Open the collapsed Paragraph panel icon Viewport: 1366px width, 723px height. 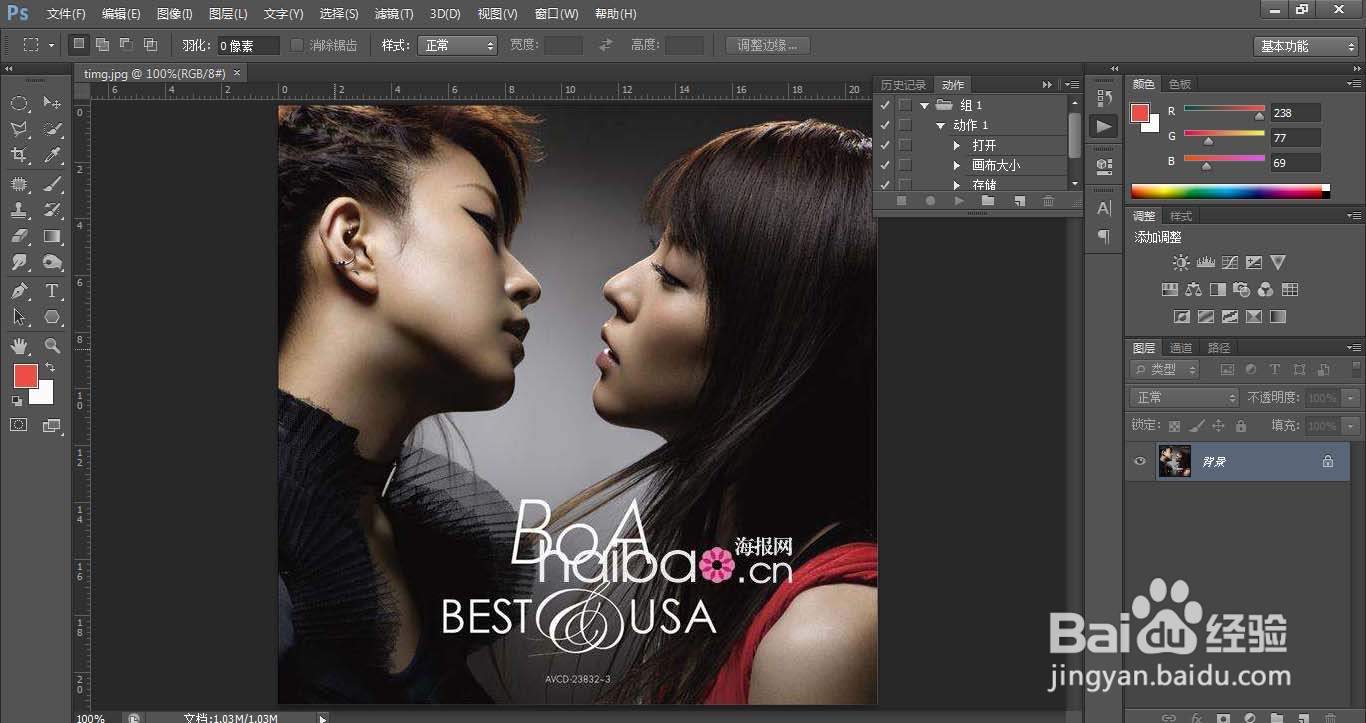1104,237
